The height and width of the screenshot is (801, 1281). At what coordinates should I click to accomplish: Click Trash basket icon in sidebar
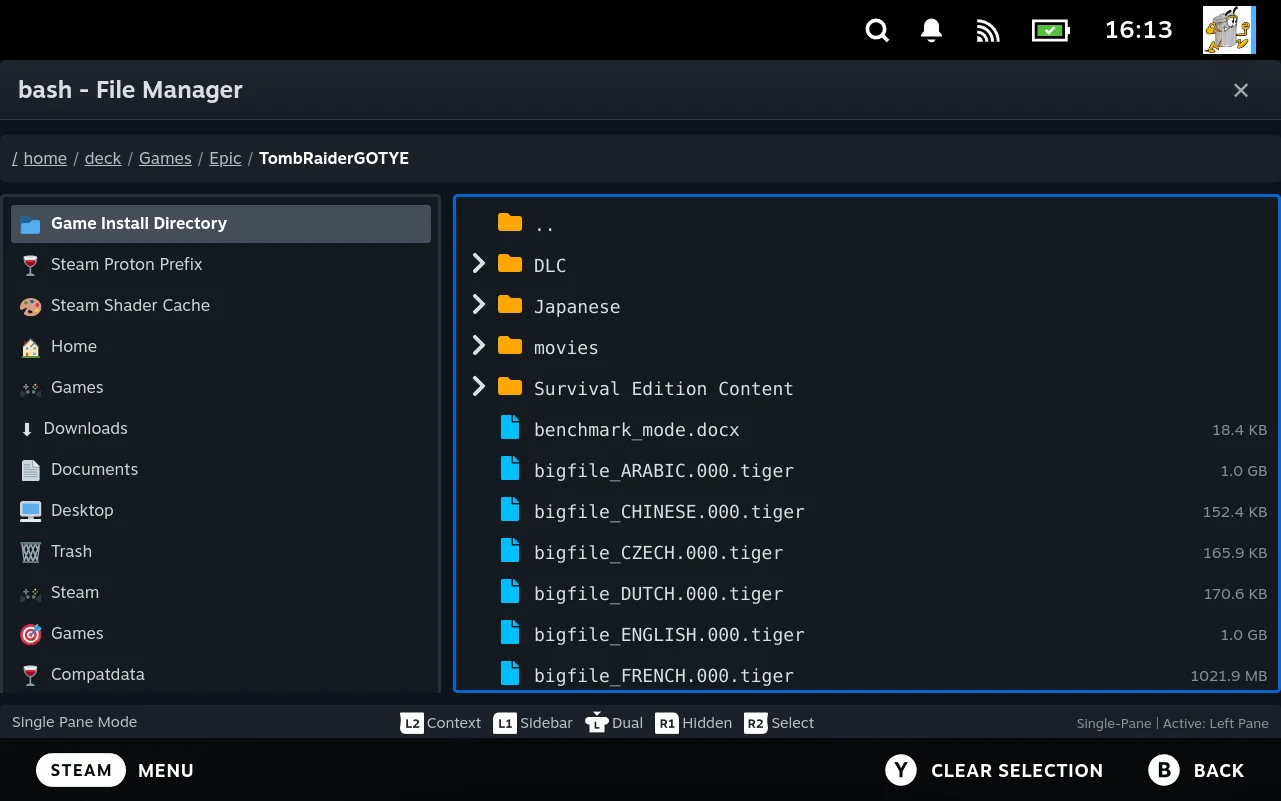point(30,552)
